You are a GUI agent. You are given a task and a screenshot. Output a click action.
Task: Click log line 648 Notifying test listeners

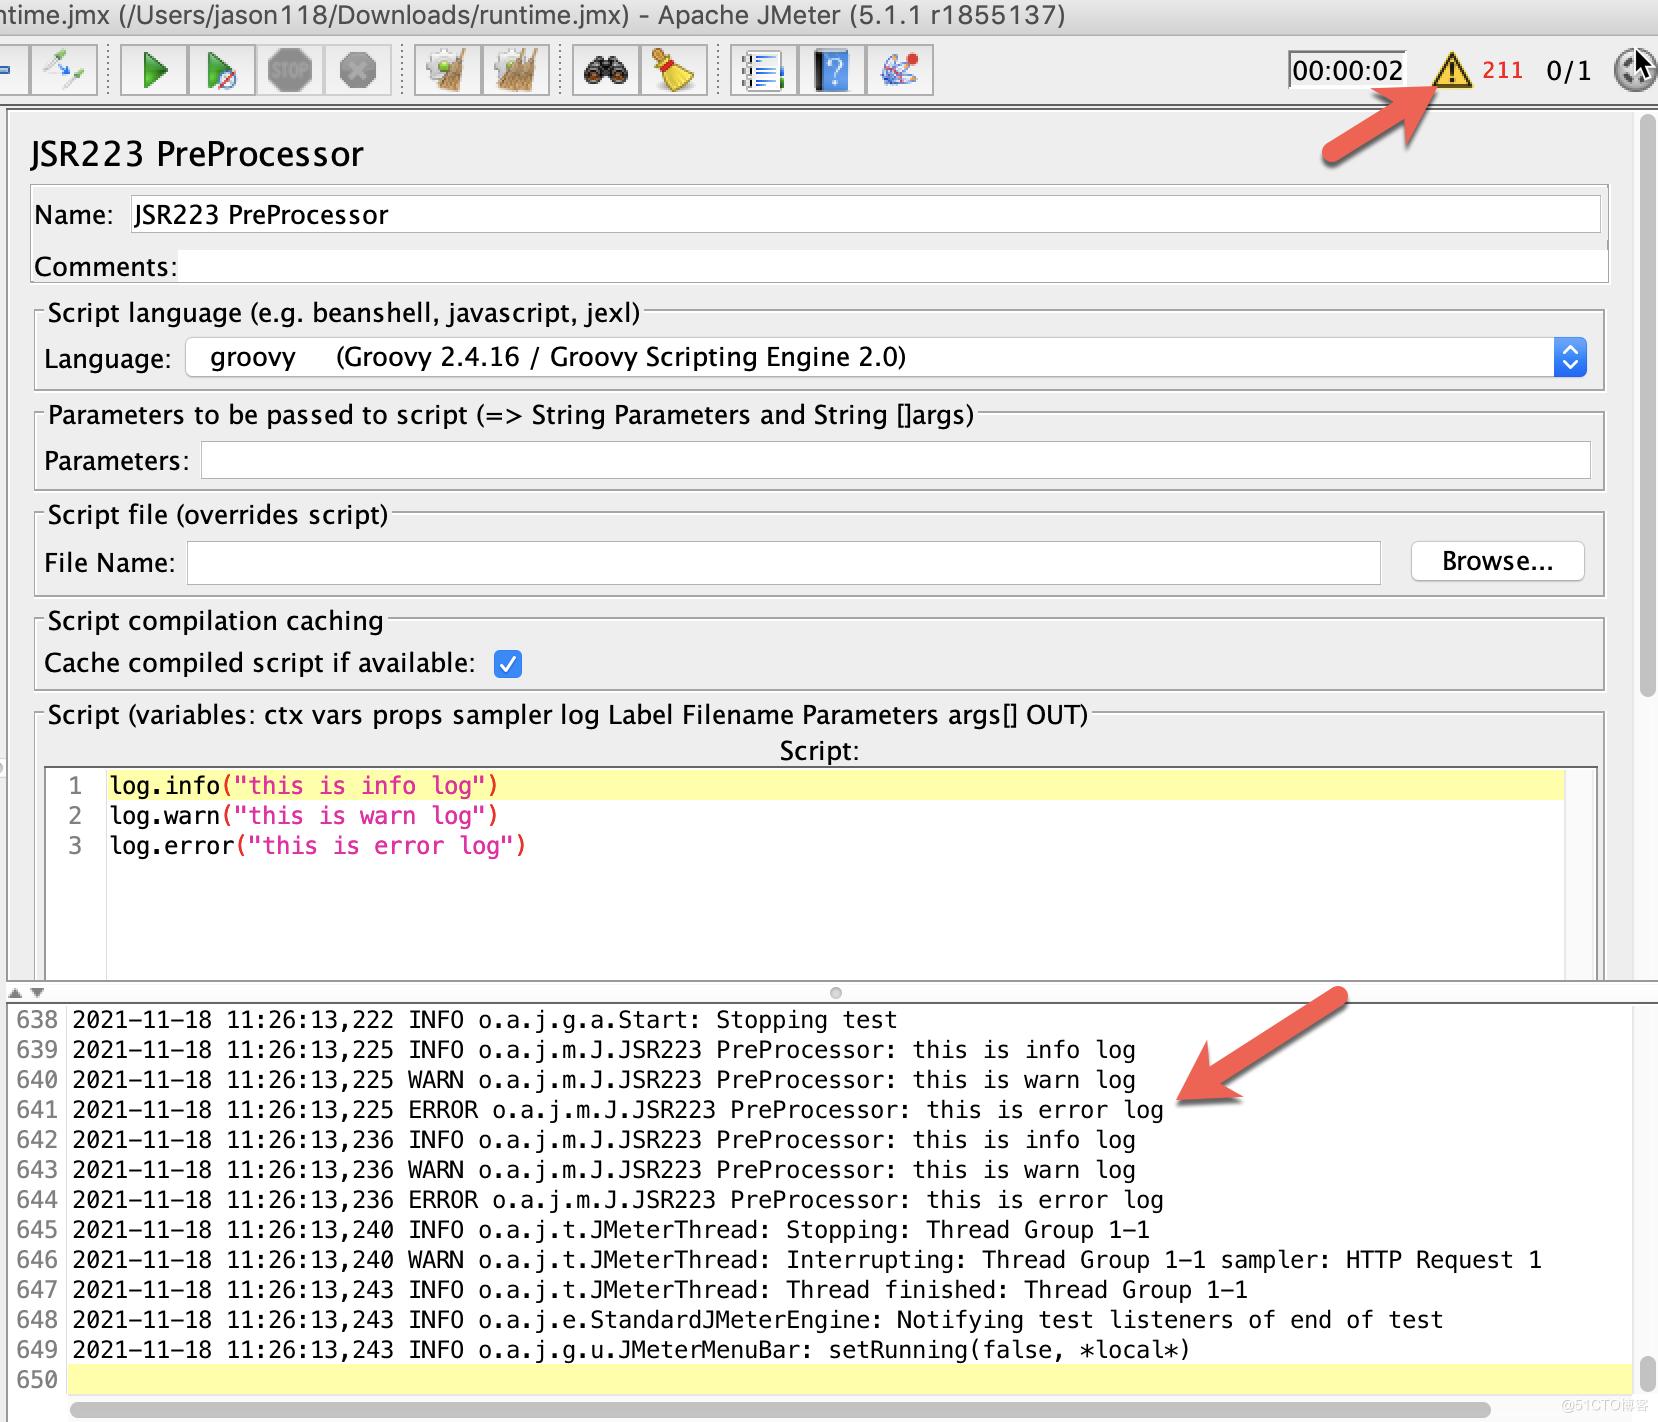[758, 1320]
